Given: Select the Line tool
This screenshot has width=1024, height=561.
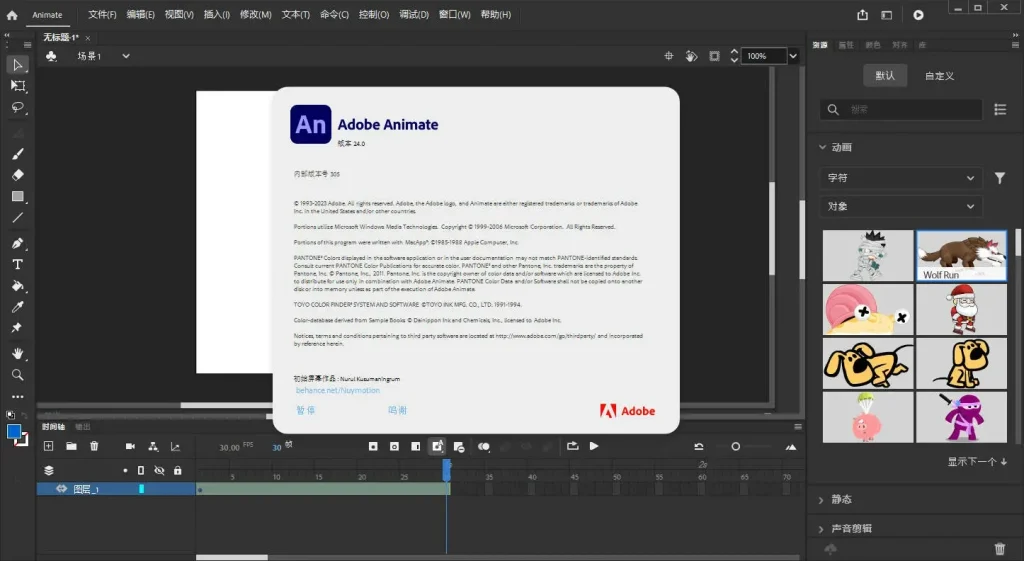Looking at the screenshot, I should [18, 218].
